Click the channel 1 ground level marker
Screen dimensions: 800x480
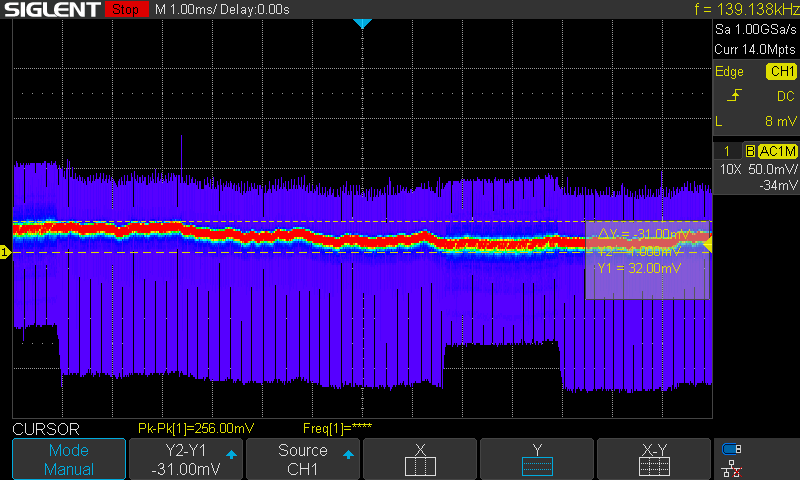(x=5, y=253)
